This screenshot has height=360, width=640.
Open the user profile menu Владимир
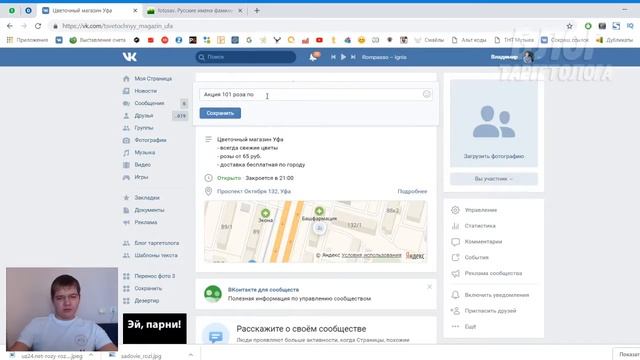(x=512, y=57)
